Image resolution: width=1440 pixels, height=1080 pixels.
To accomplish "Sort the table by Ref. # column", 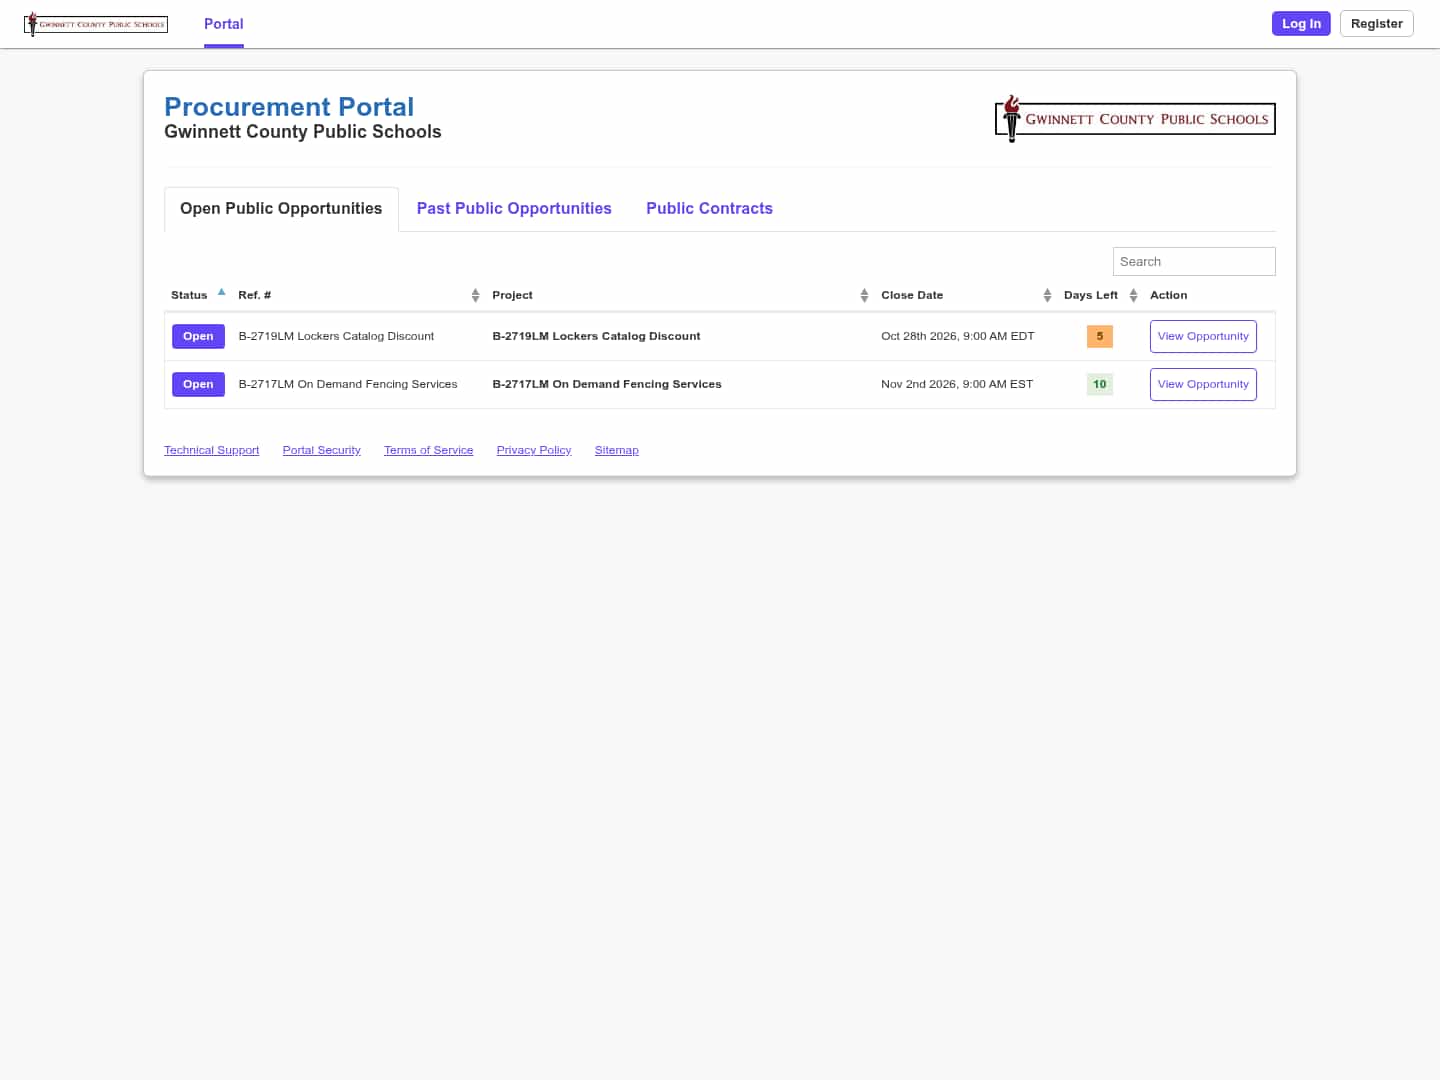I will click(x=359, y=295).
